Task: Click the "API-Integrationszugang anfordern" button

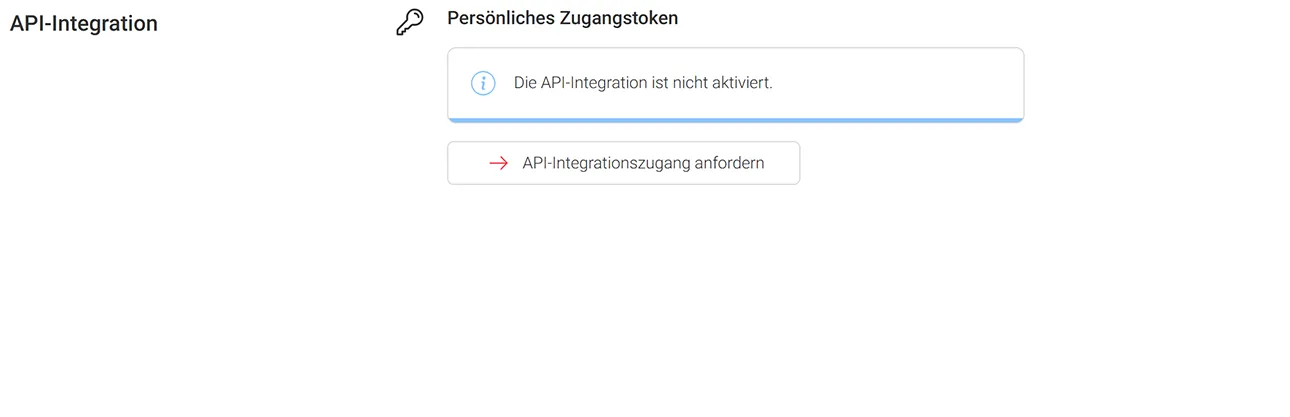Action: (x=623, y=163)
